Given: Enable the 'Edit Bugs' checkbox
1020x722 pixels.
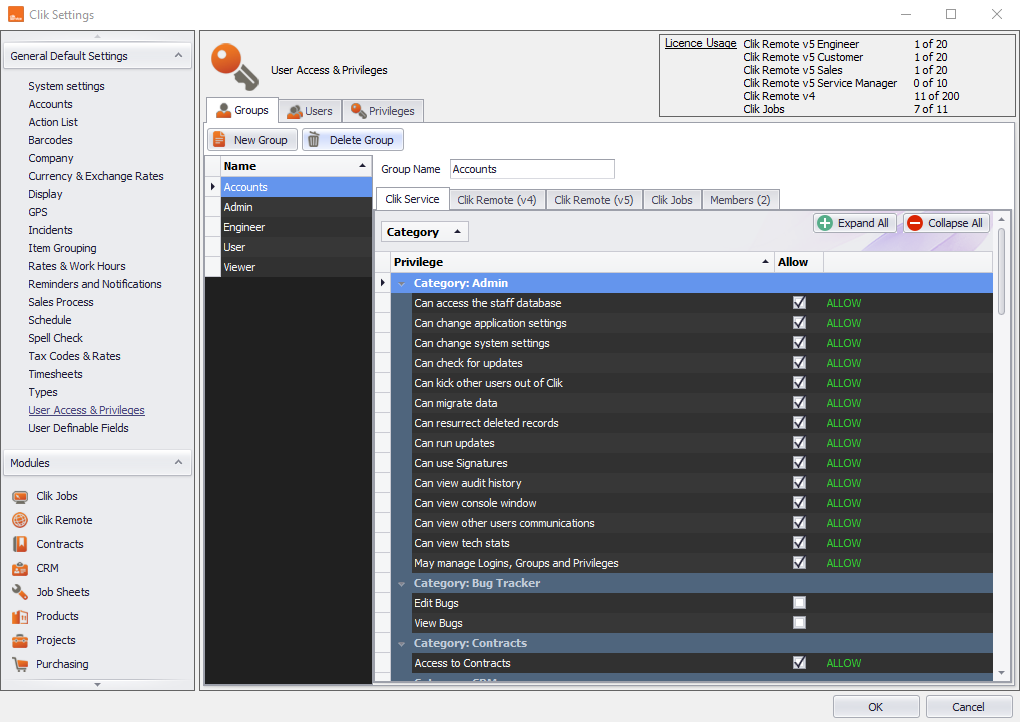Looking at the screenshot, I should click(x=799, y=603).
